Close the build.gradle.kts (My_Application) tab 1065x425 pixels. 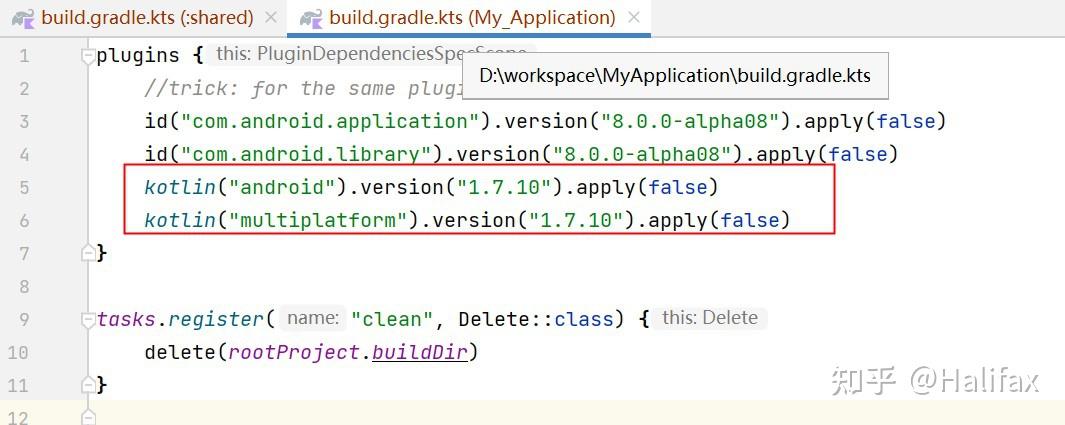(634, 18)
